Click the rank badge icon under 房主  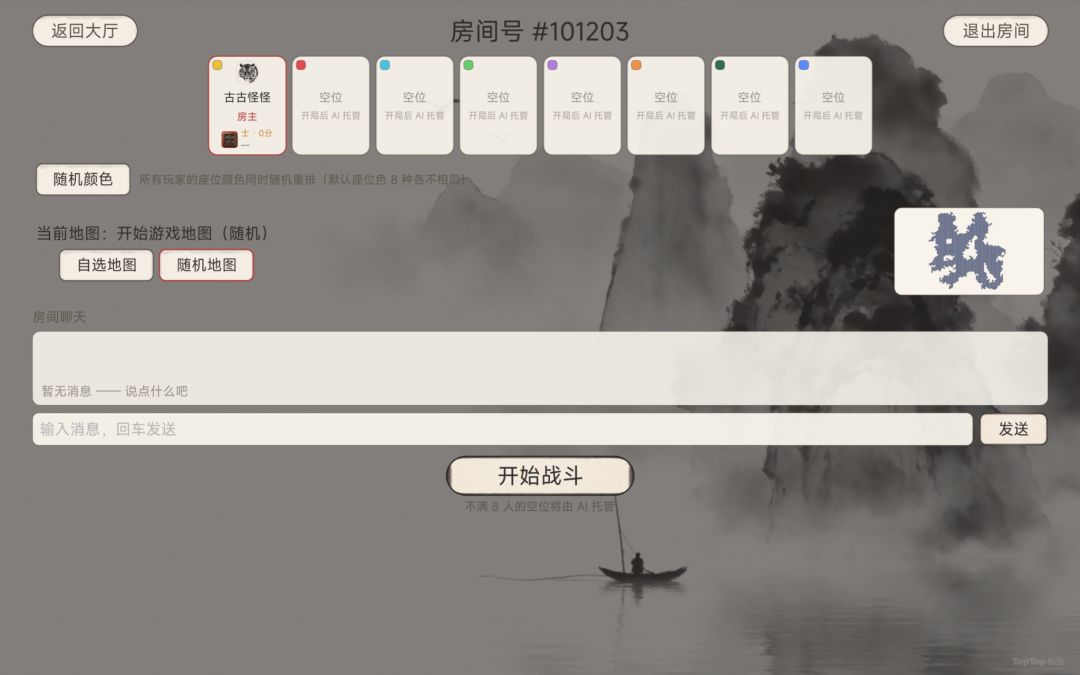[229, 139]
